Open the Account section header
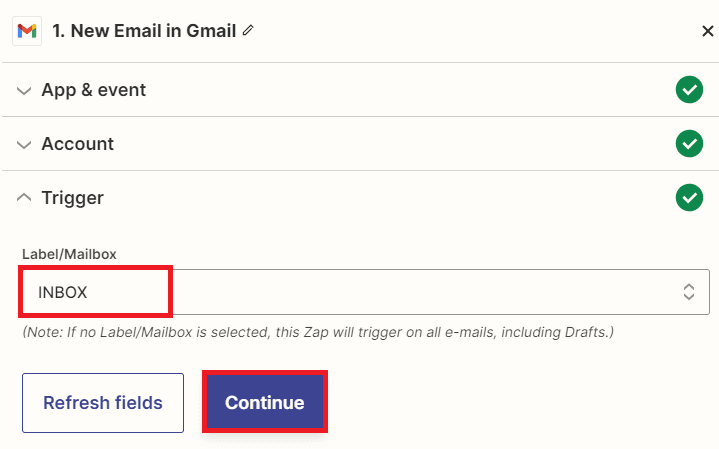Image resolution: width=719 pixels, height=449 pixels. (77, 144)
